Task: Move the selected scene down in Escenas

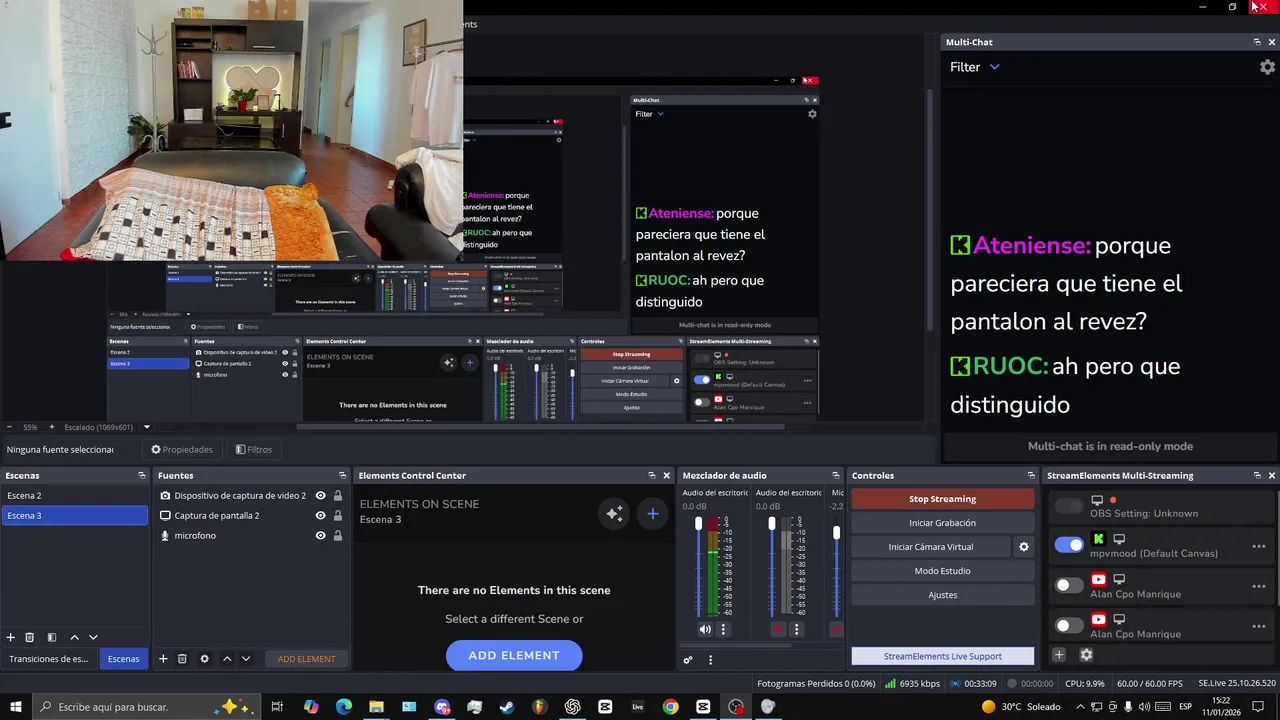Action: (93, 637)
